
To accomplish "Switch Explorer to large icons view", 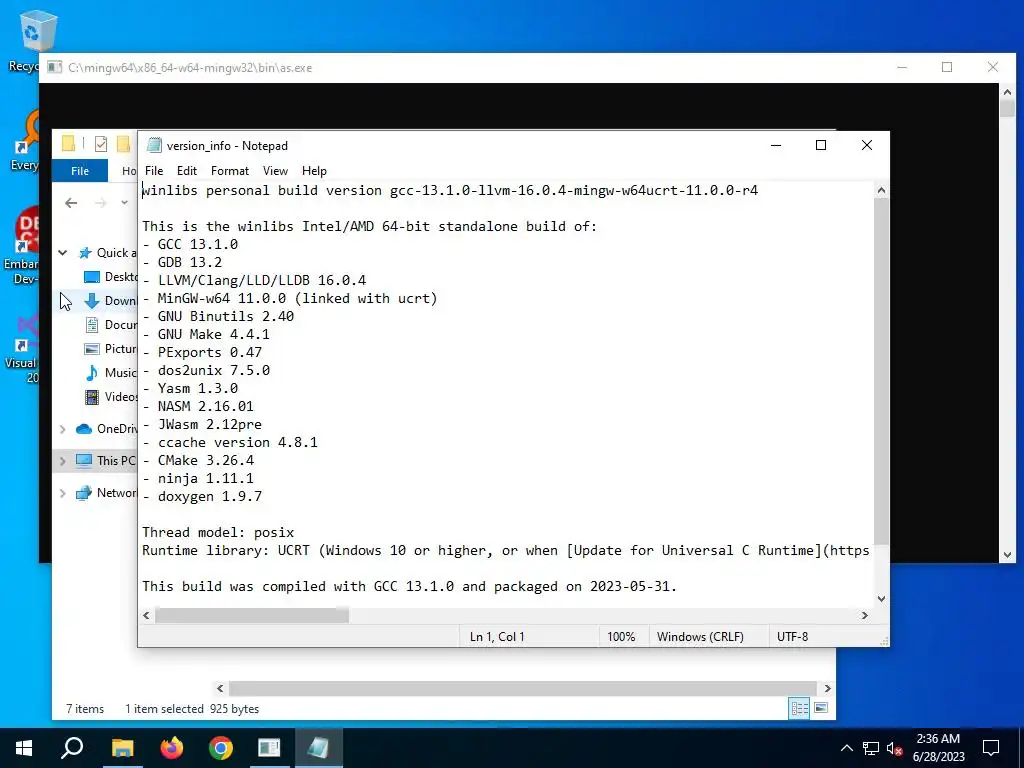I will pyautogui.click(x=821, y=709).
